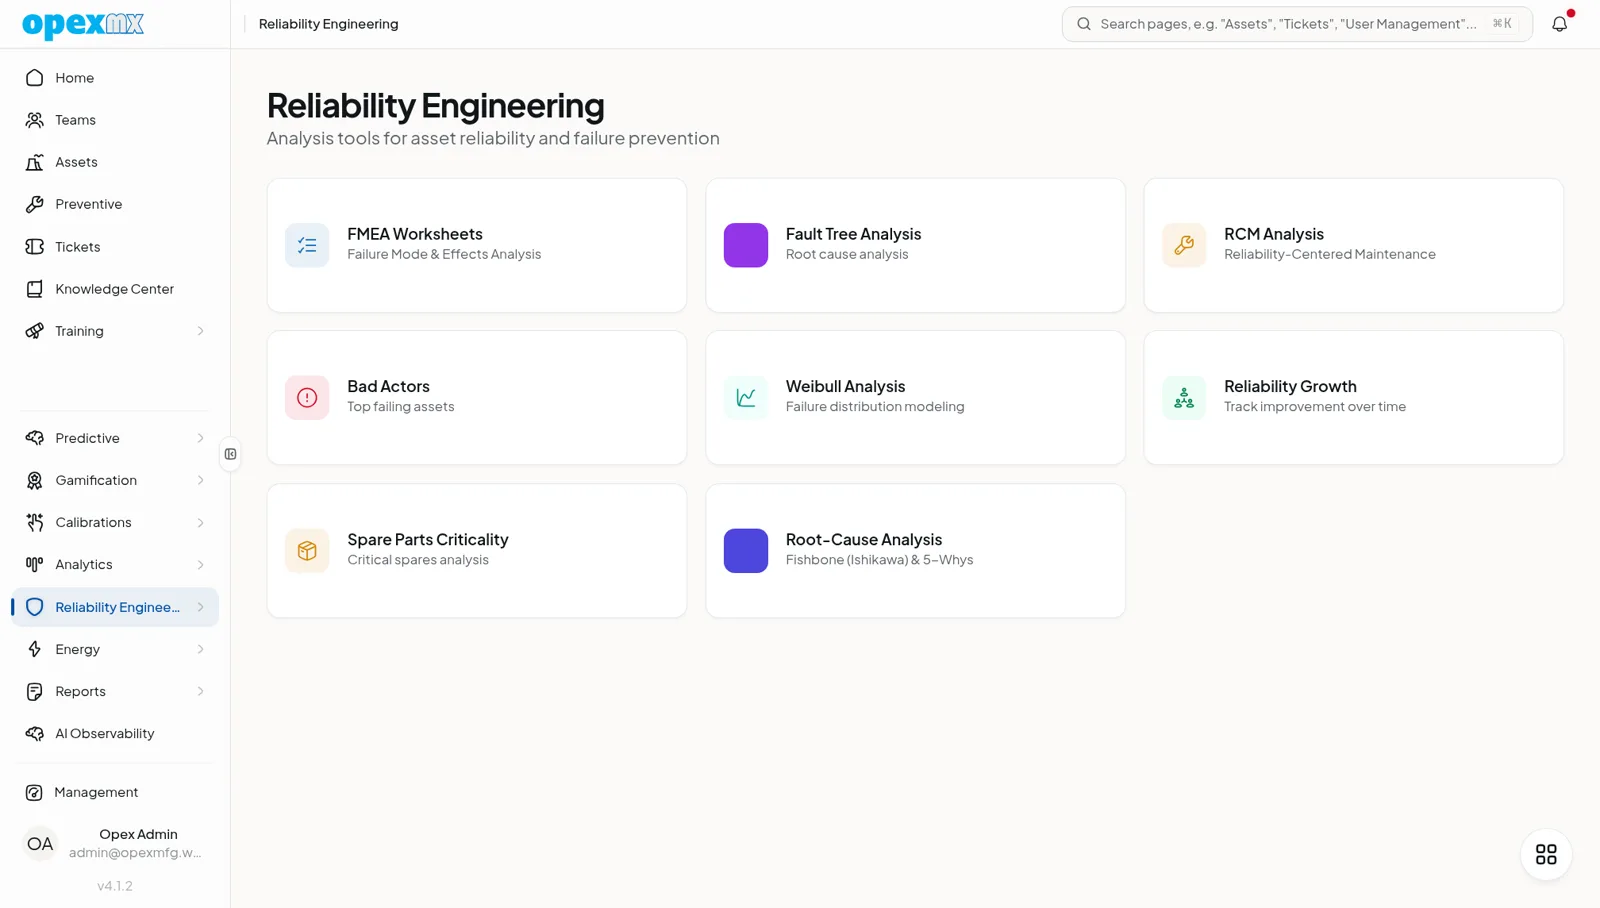Click the Reliability Growth icon

click(x=1184, y=397)
